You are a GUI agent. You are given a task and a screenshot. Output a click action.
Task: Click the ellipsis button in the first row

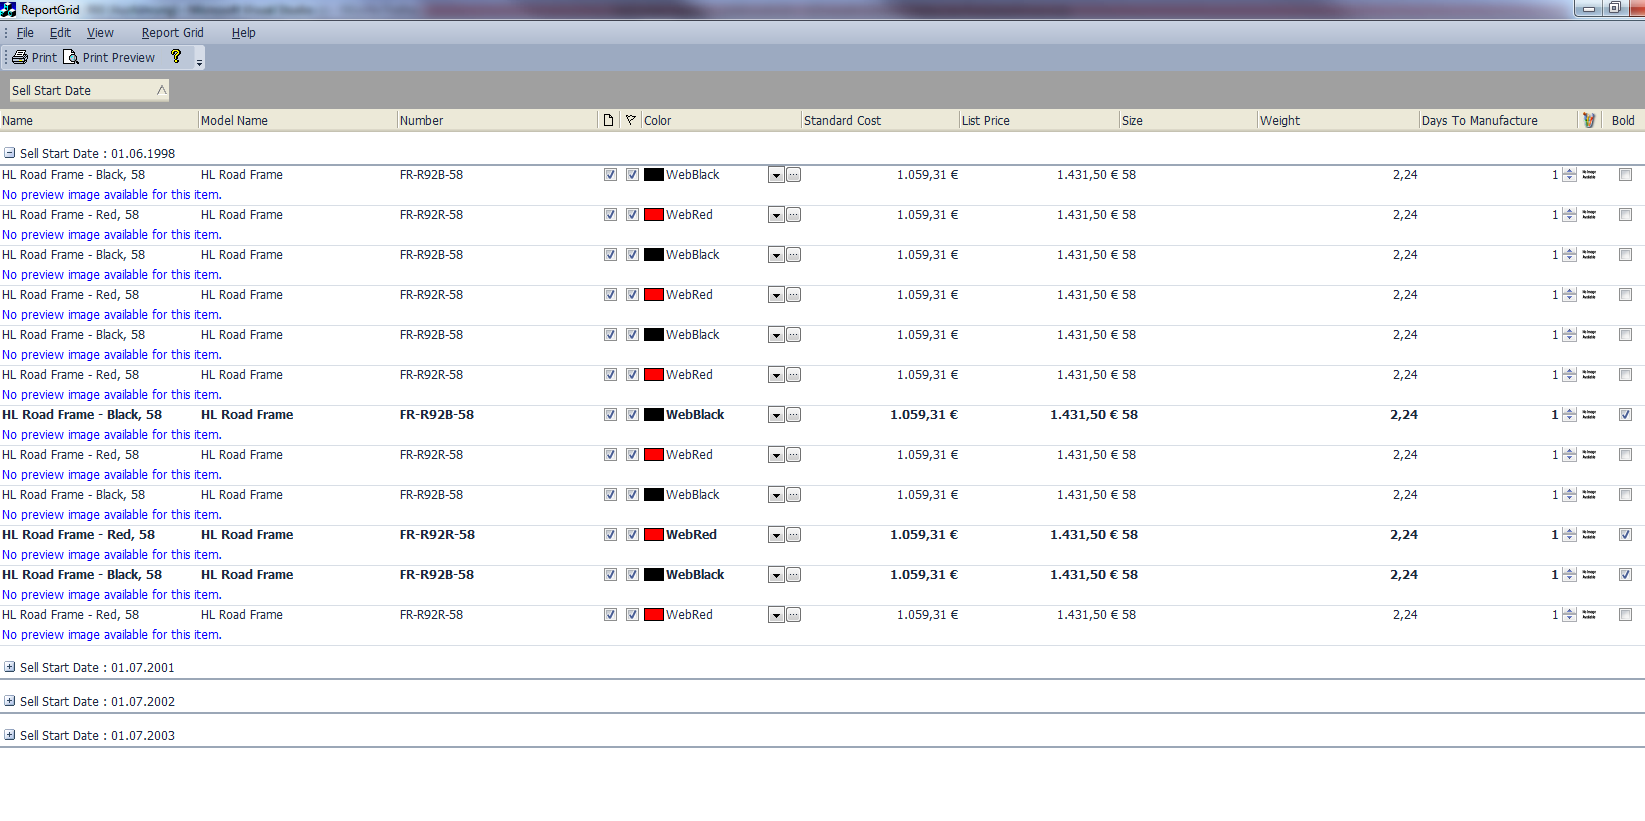pyautogui.click(x=793, y=175)
